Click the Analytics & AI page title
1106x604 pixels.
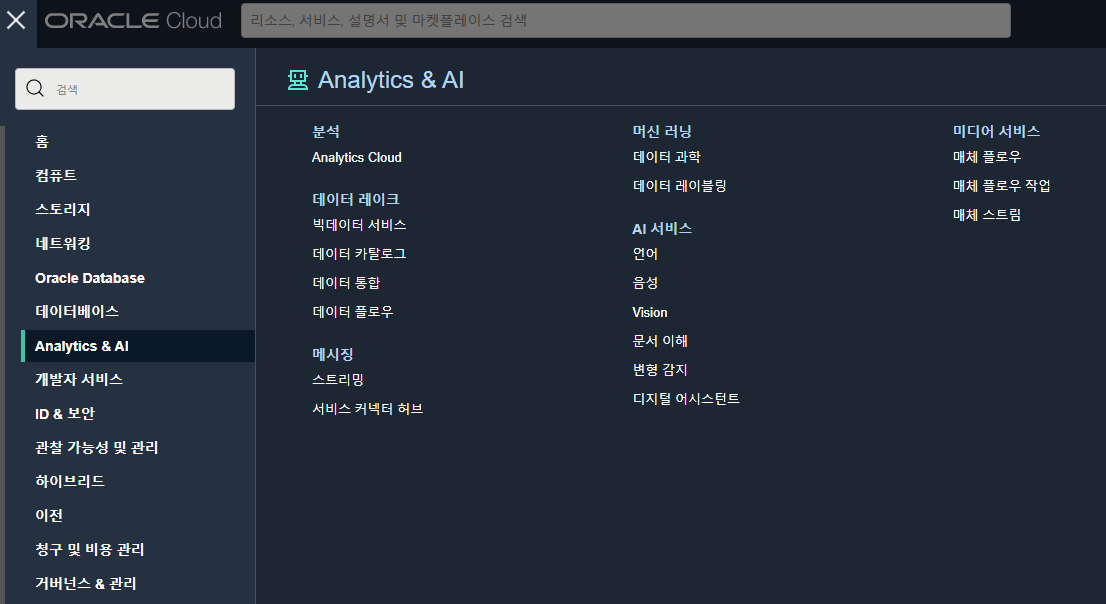tap(391, 80)
